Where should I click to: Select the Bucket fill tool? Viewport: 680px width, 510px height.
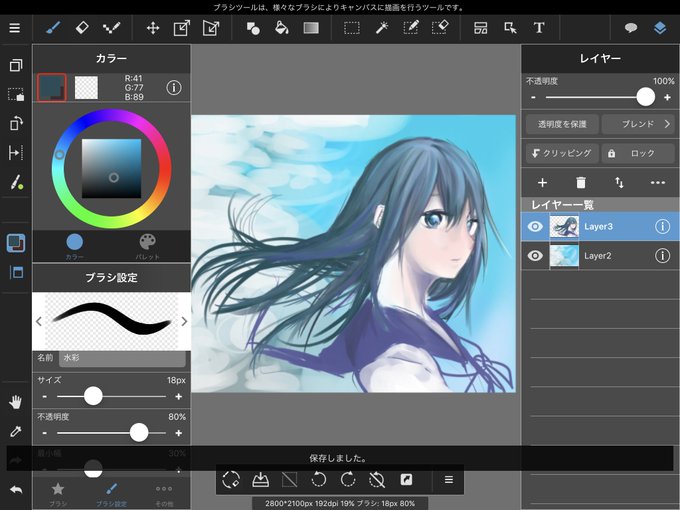282,28
